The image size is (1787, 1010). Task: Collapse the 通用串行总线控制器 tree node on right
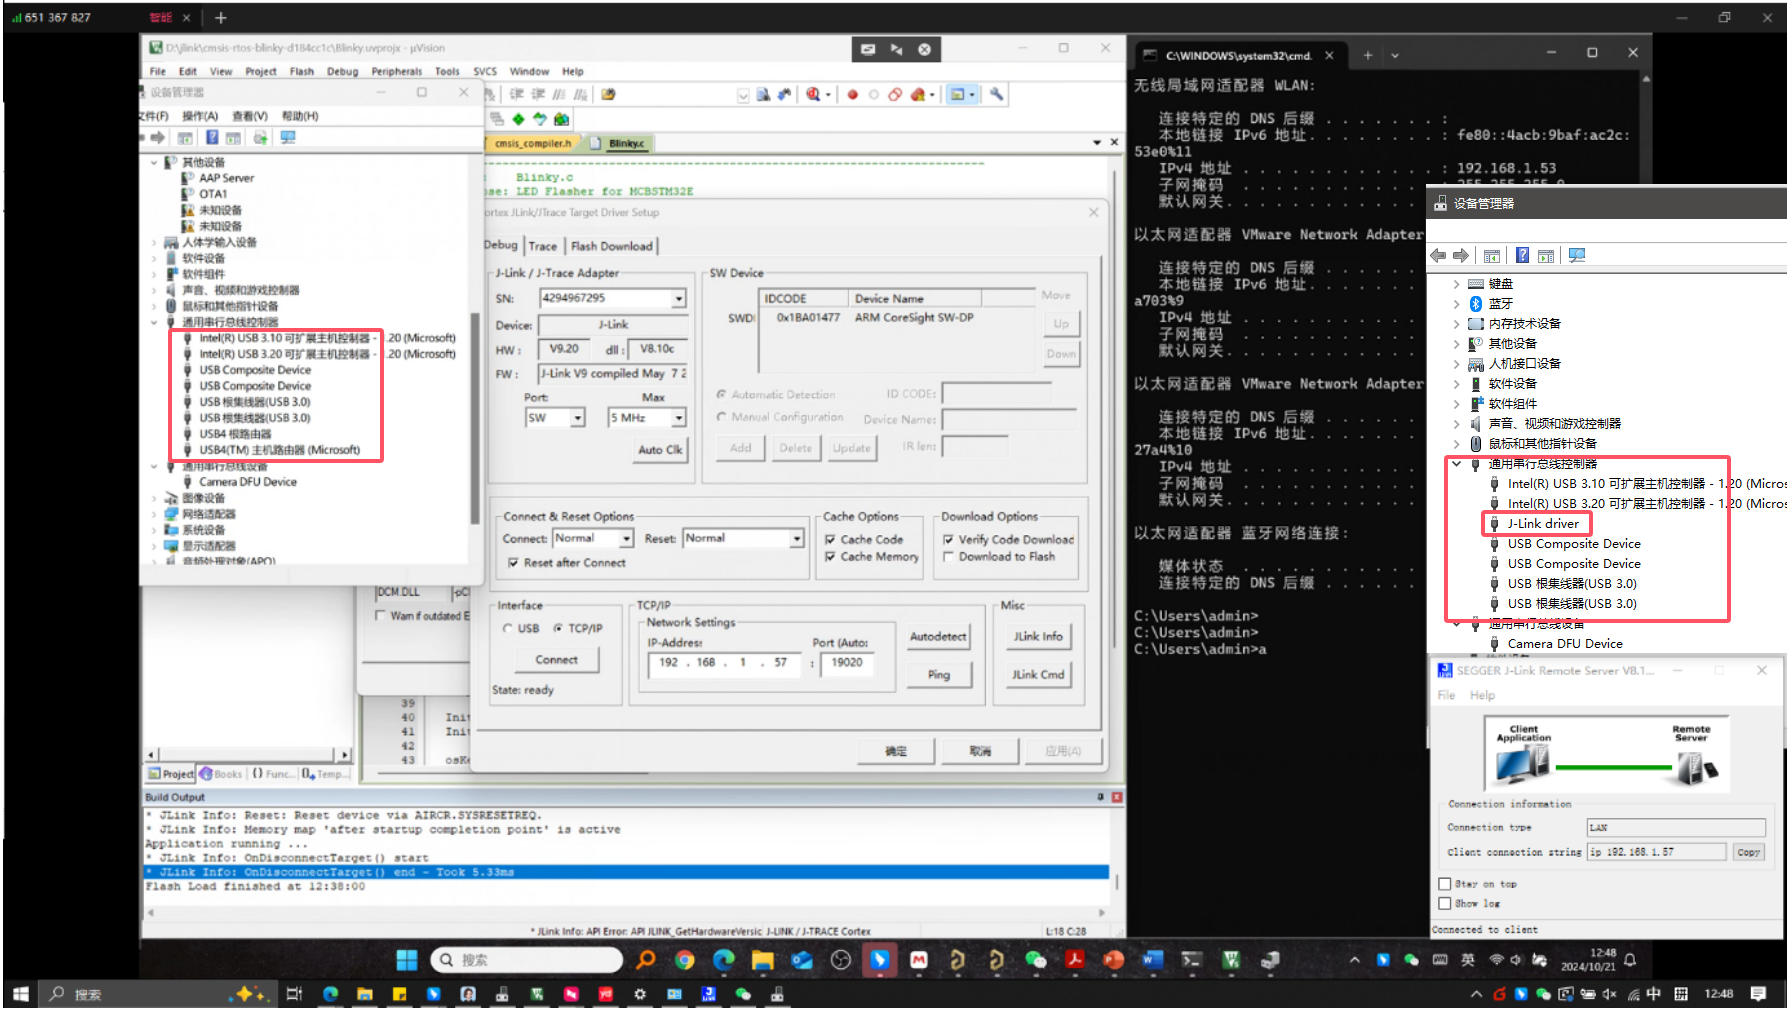1456,464
